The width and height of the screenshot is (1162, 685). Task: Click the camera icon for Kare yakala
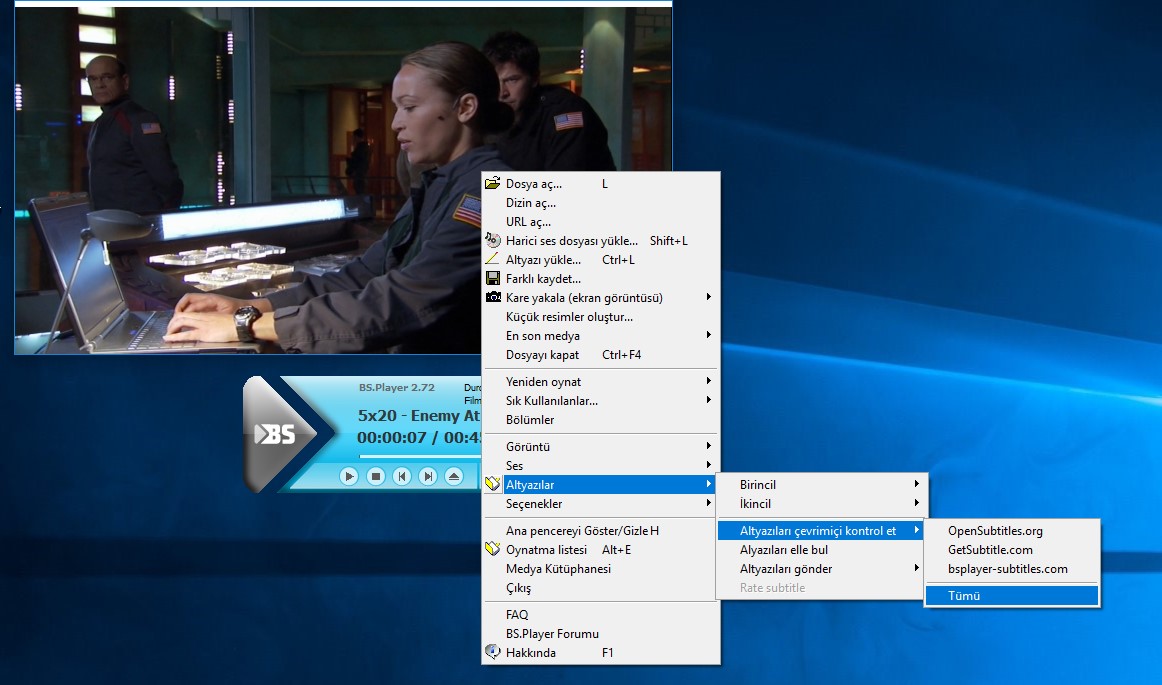(492, 298)
